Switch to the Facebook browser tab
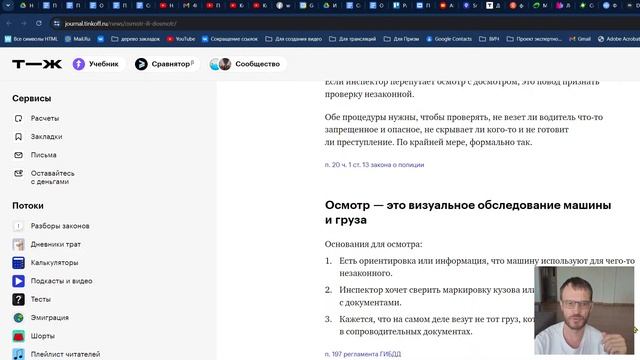The image size is (640, 360). click(x=282, y=5)
